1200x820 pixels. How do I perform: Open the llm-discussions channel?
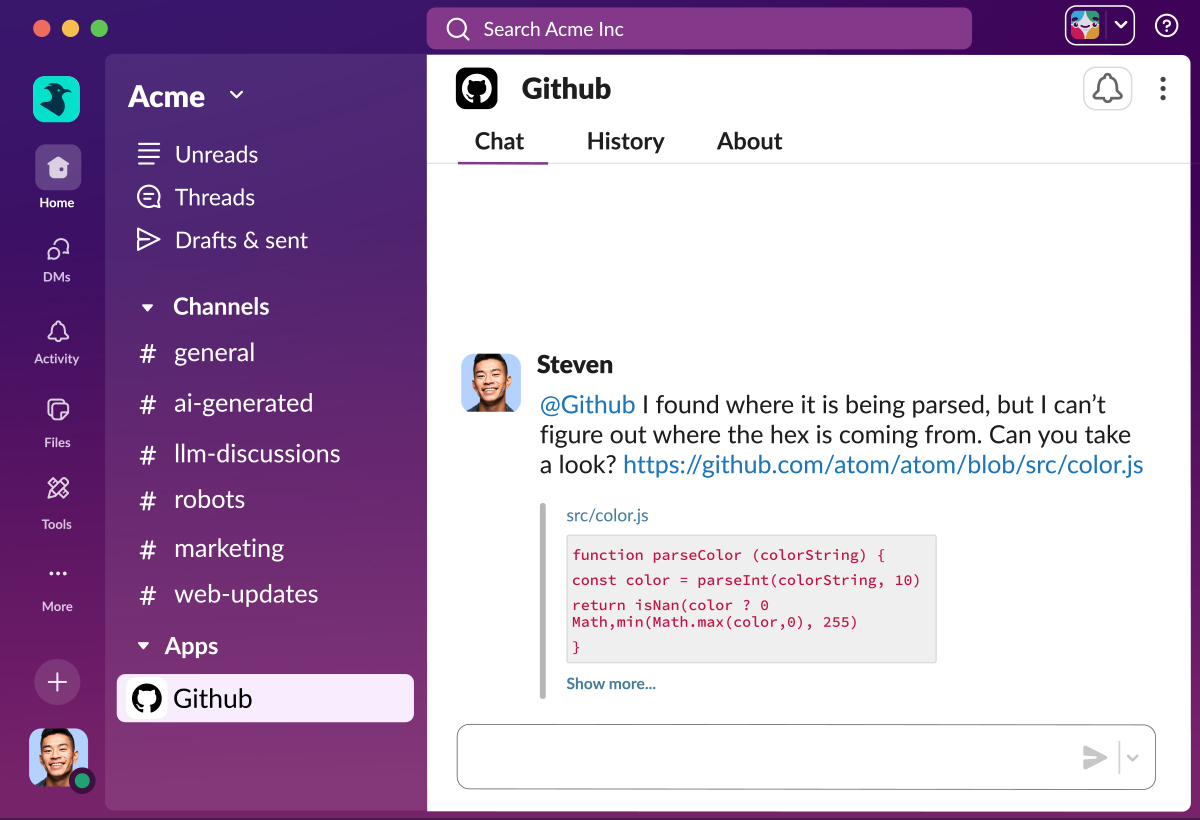[x=256, y=454]
